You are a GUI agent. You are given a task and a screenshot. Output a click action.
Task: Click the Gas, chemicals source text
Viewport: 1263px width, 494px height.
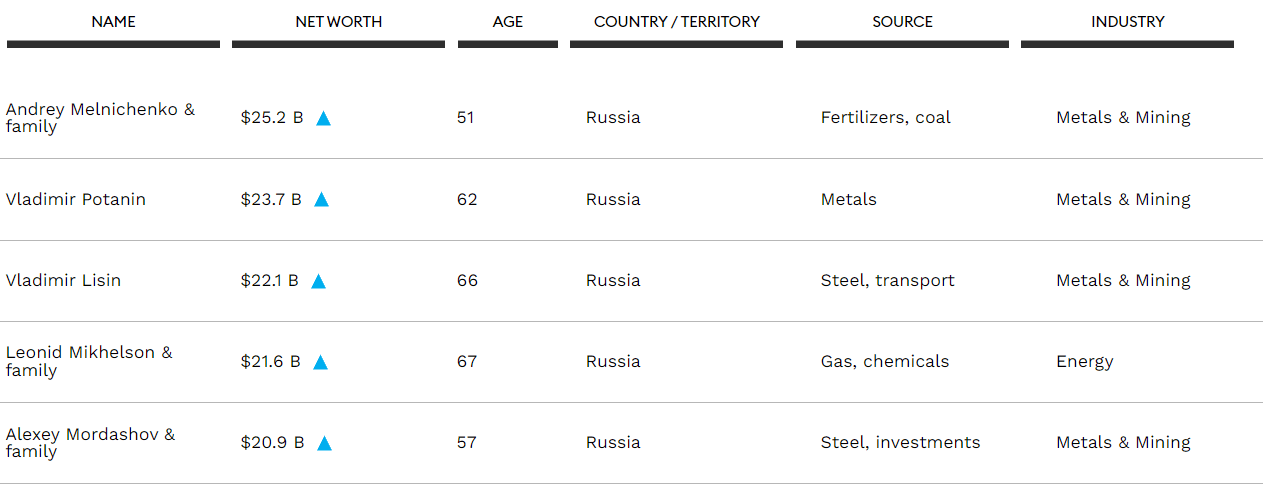(x=884, y=361)
